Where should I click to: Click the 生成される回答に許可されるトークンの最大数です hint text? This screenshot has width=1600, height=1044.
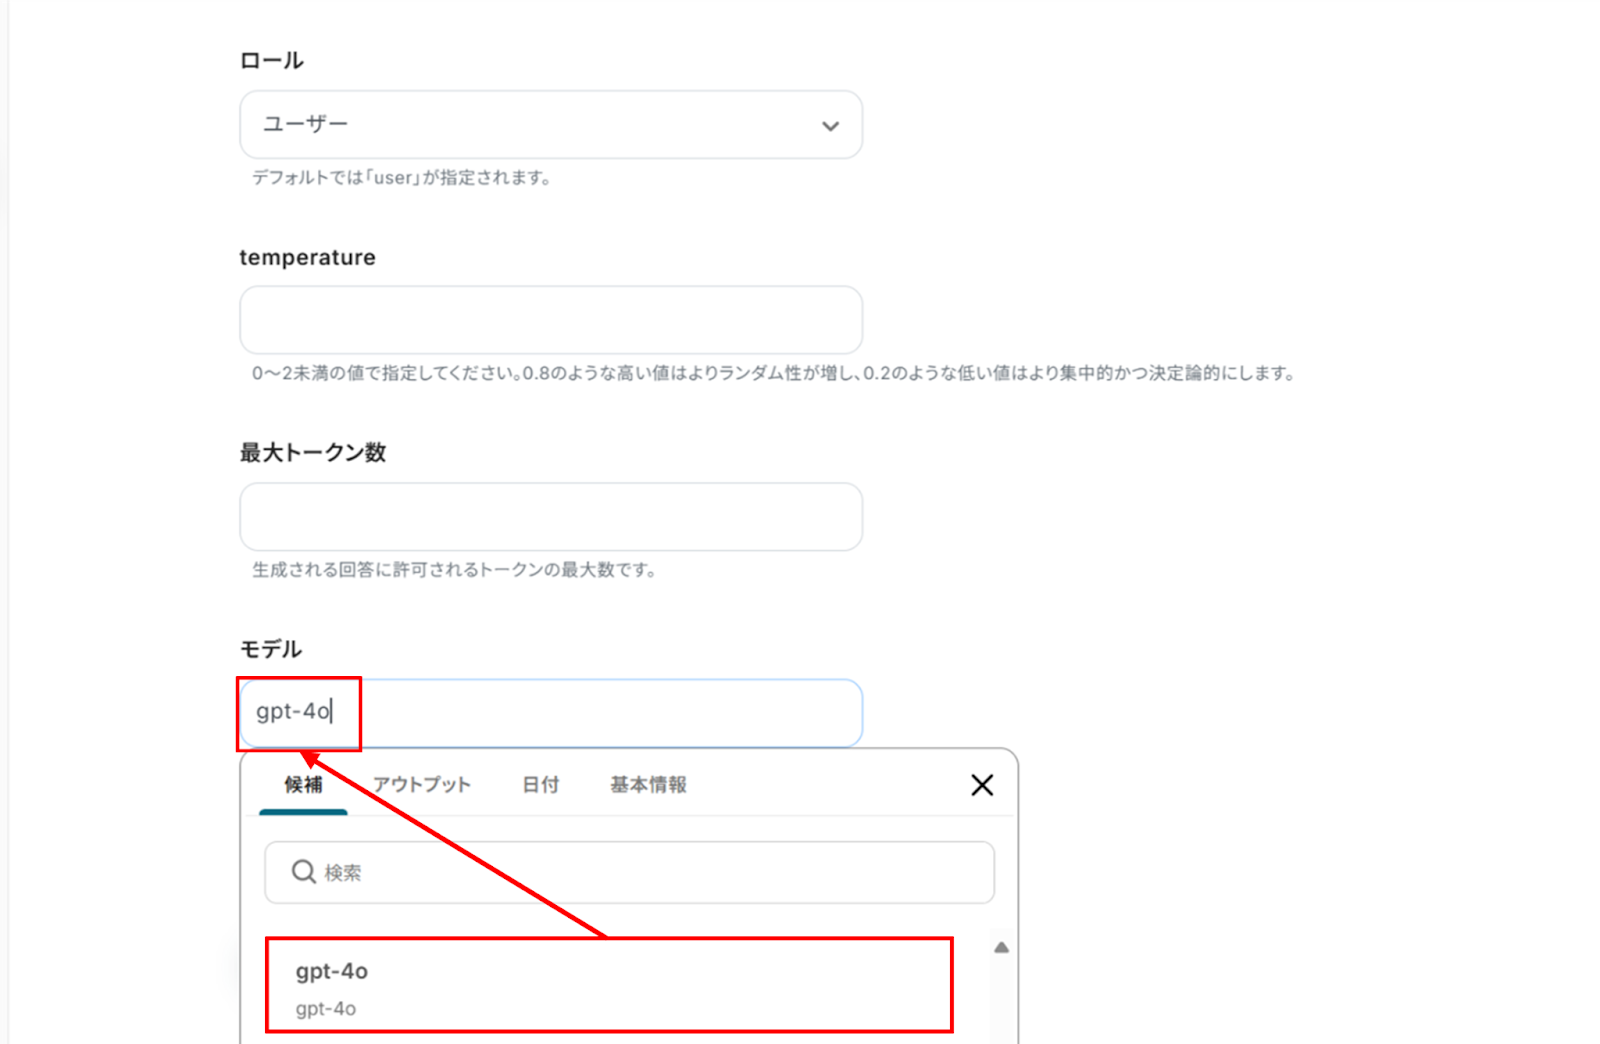pos(454,570)
